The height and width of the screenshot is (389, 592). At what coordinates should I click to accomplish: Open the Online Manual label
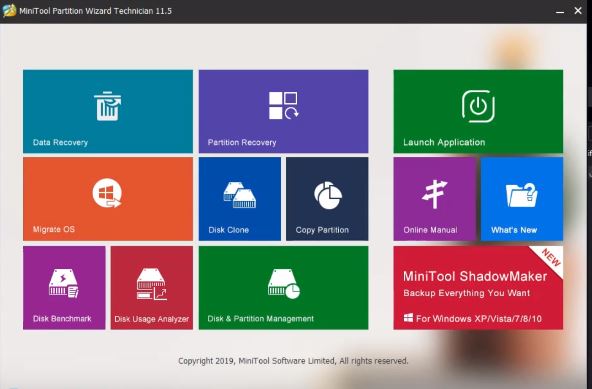(430, 230)
